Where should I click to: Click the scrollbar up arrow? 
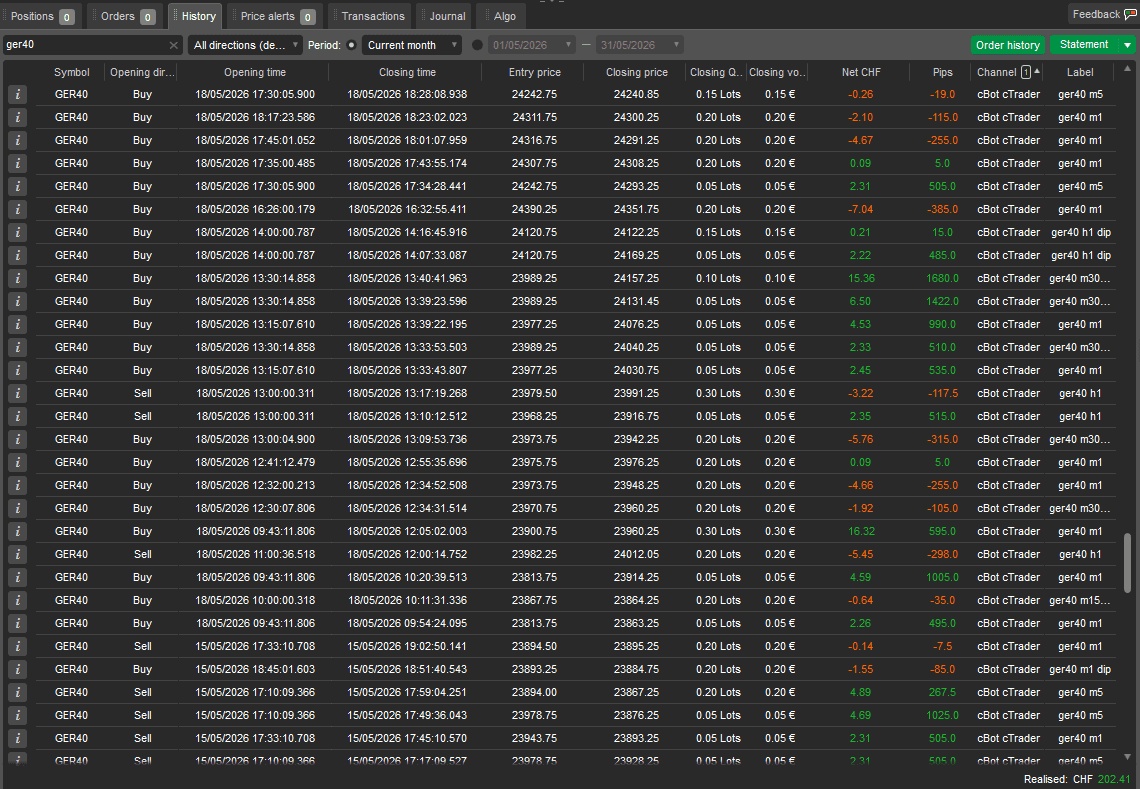tap(1128, 68)
